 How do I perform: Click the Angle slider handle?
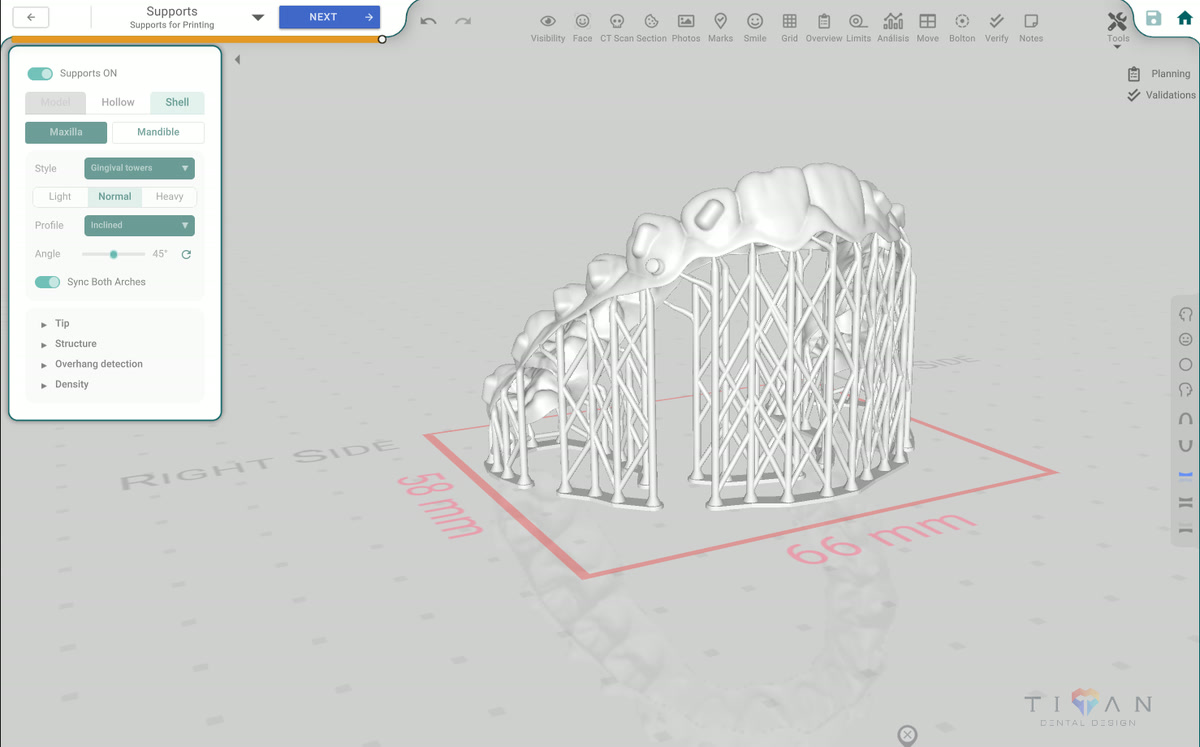pos(114,255)
